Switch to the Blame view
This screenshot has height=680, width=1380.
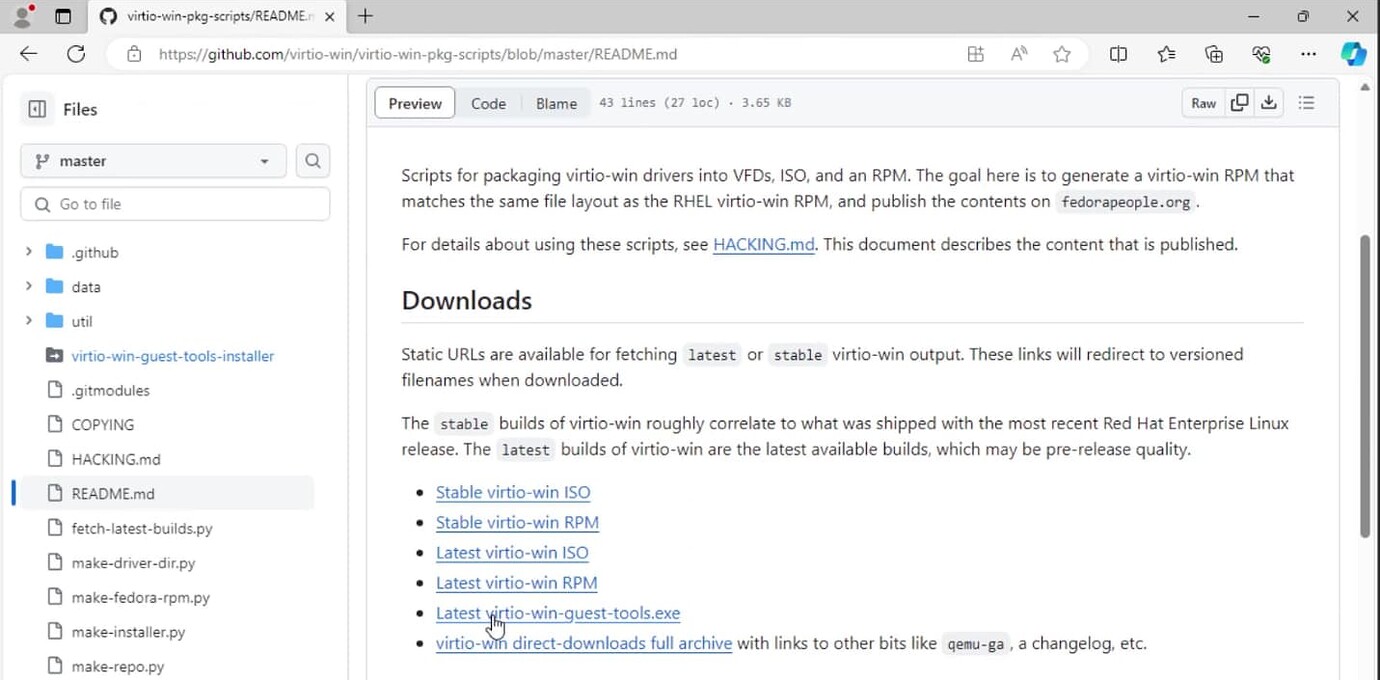pyautogui.click(x=556, y=103)
